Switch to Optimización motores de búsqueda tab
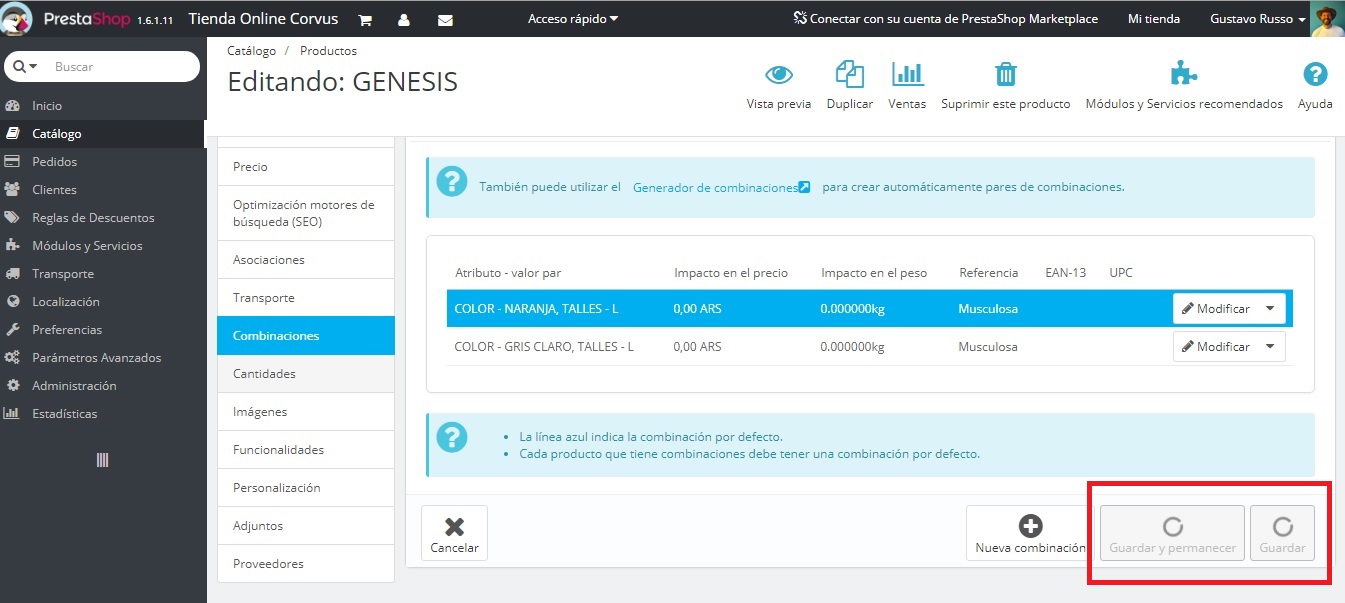Screen dimensions: 1345x603 coord(306,213)
